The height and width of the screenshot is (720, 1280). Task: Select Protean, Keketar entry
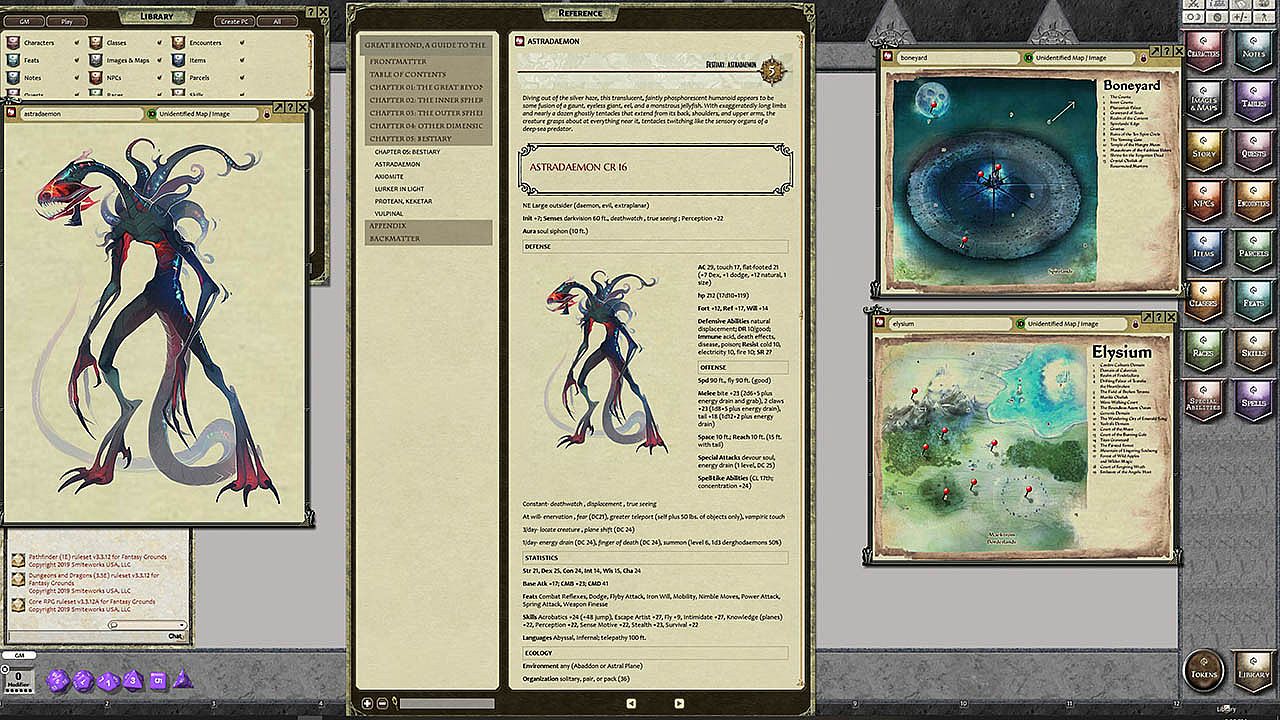click(403, 201)
